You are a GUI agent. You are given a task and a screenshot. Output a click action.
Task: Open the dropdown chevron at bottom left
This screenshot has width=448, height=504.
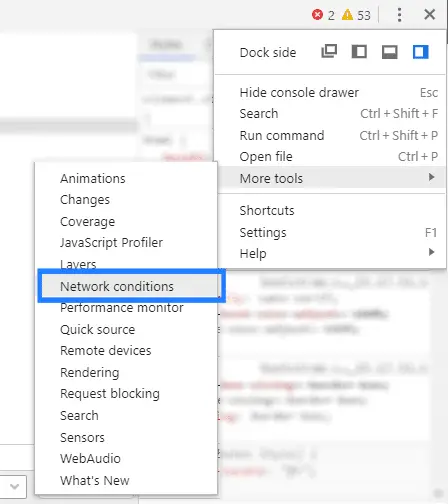tap(14, 487)
